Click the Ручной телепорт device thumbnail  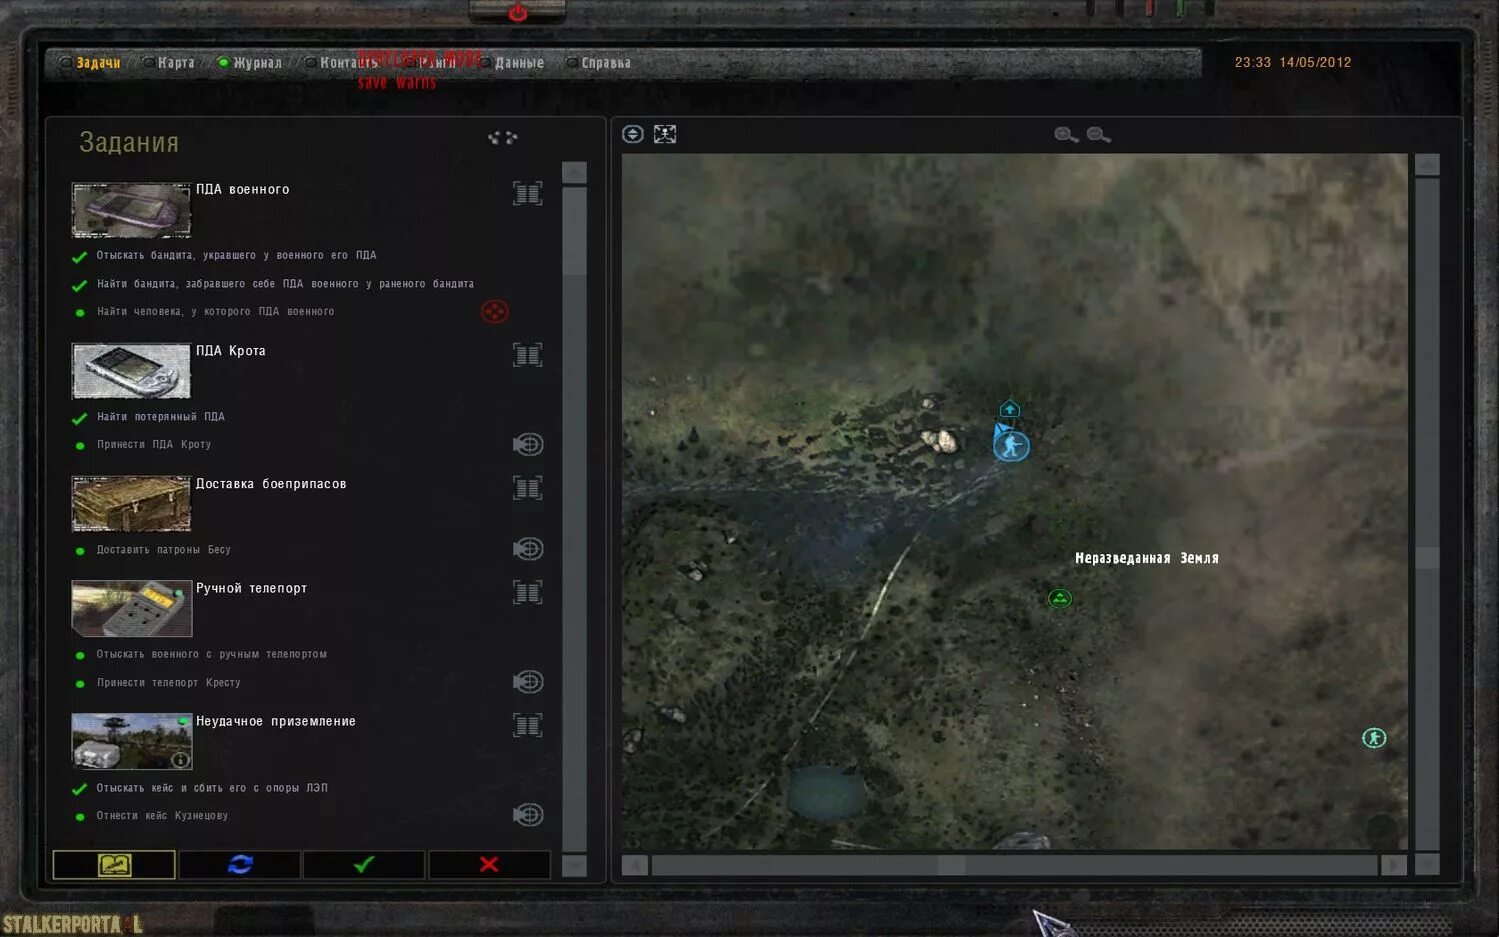pyautogui.click(x=131, y=609)
